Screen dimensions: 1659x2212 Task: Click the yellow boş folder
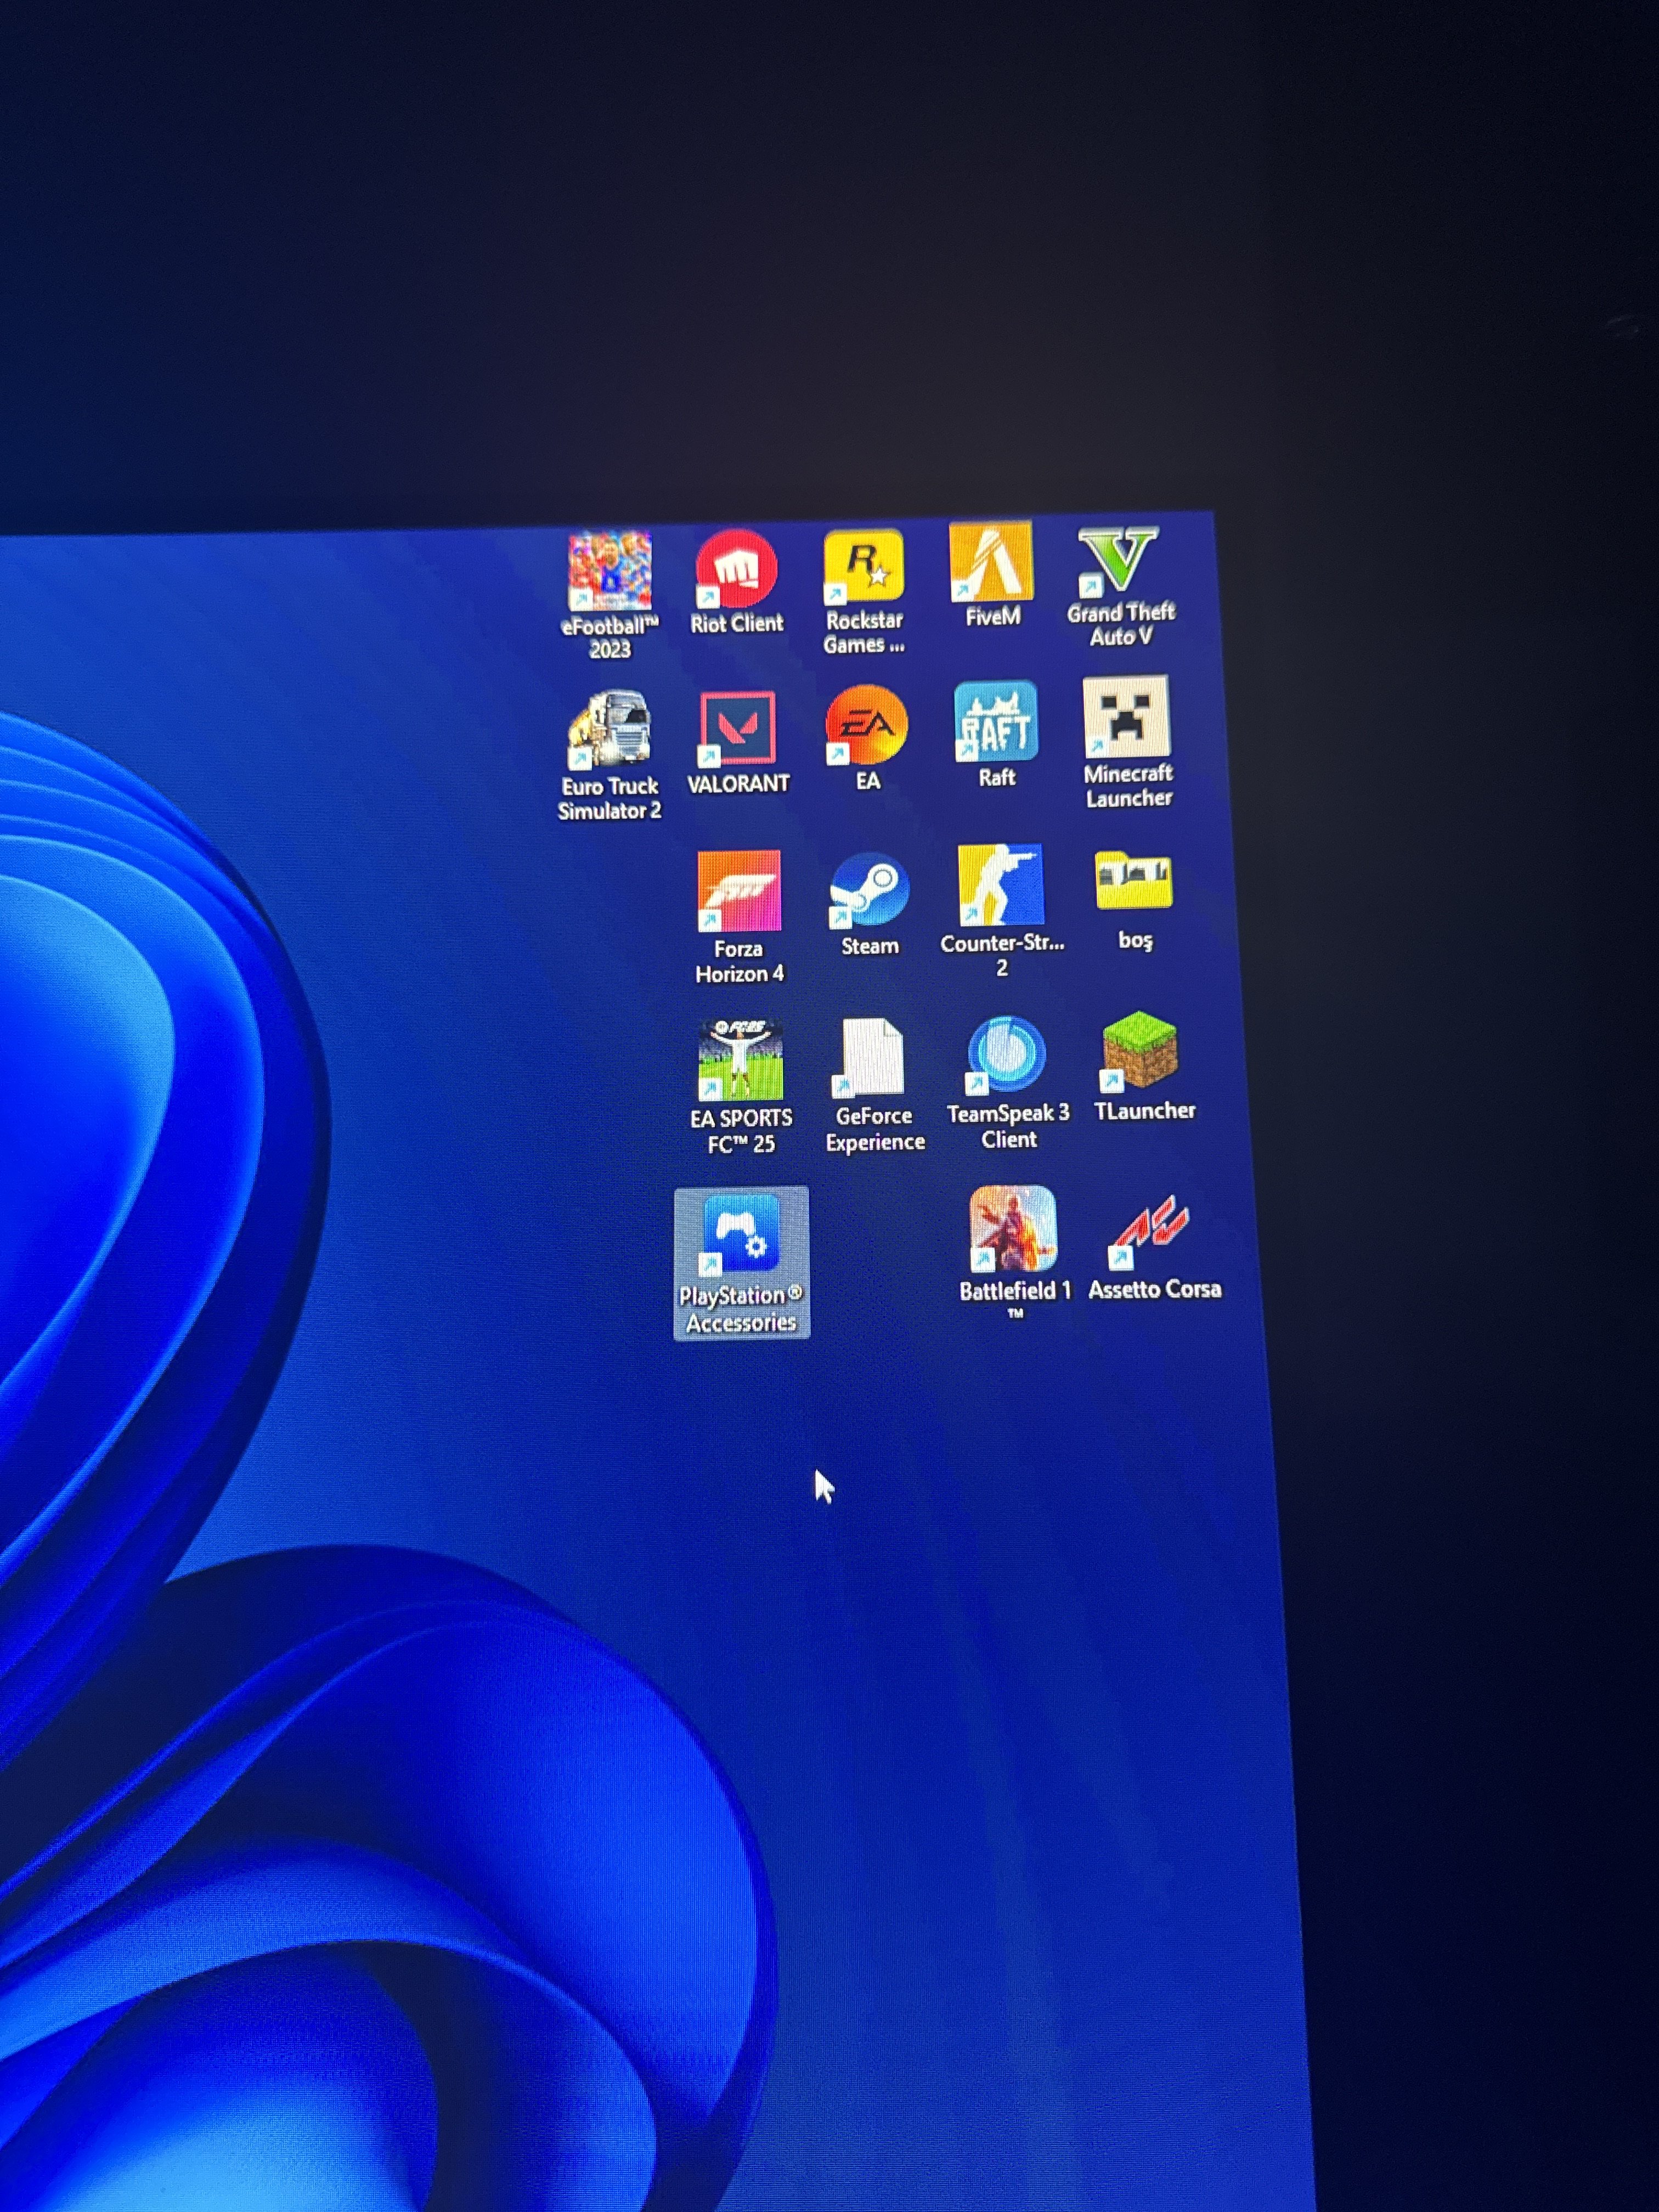(x=1133, y=881)
